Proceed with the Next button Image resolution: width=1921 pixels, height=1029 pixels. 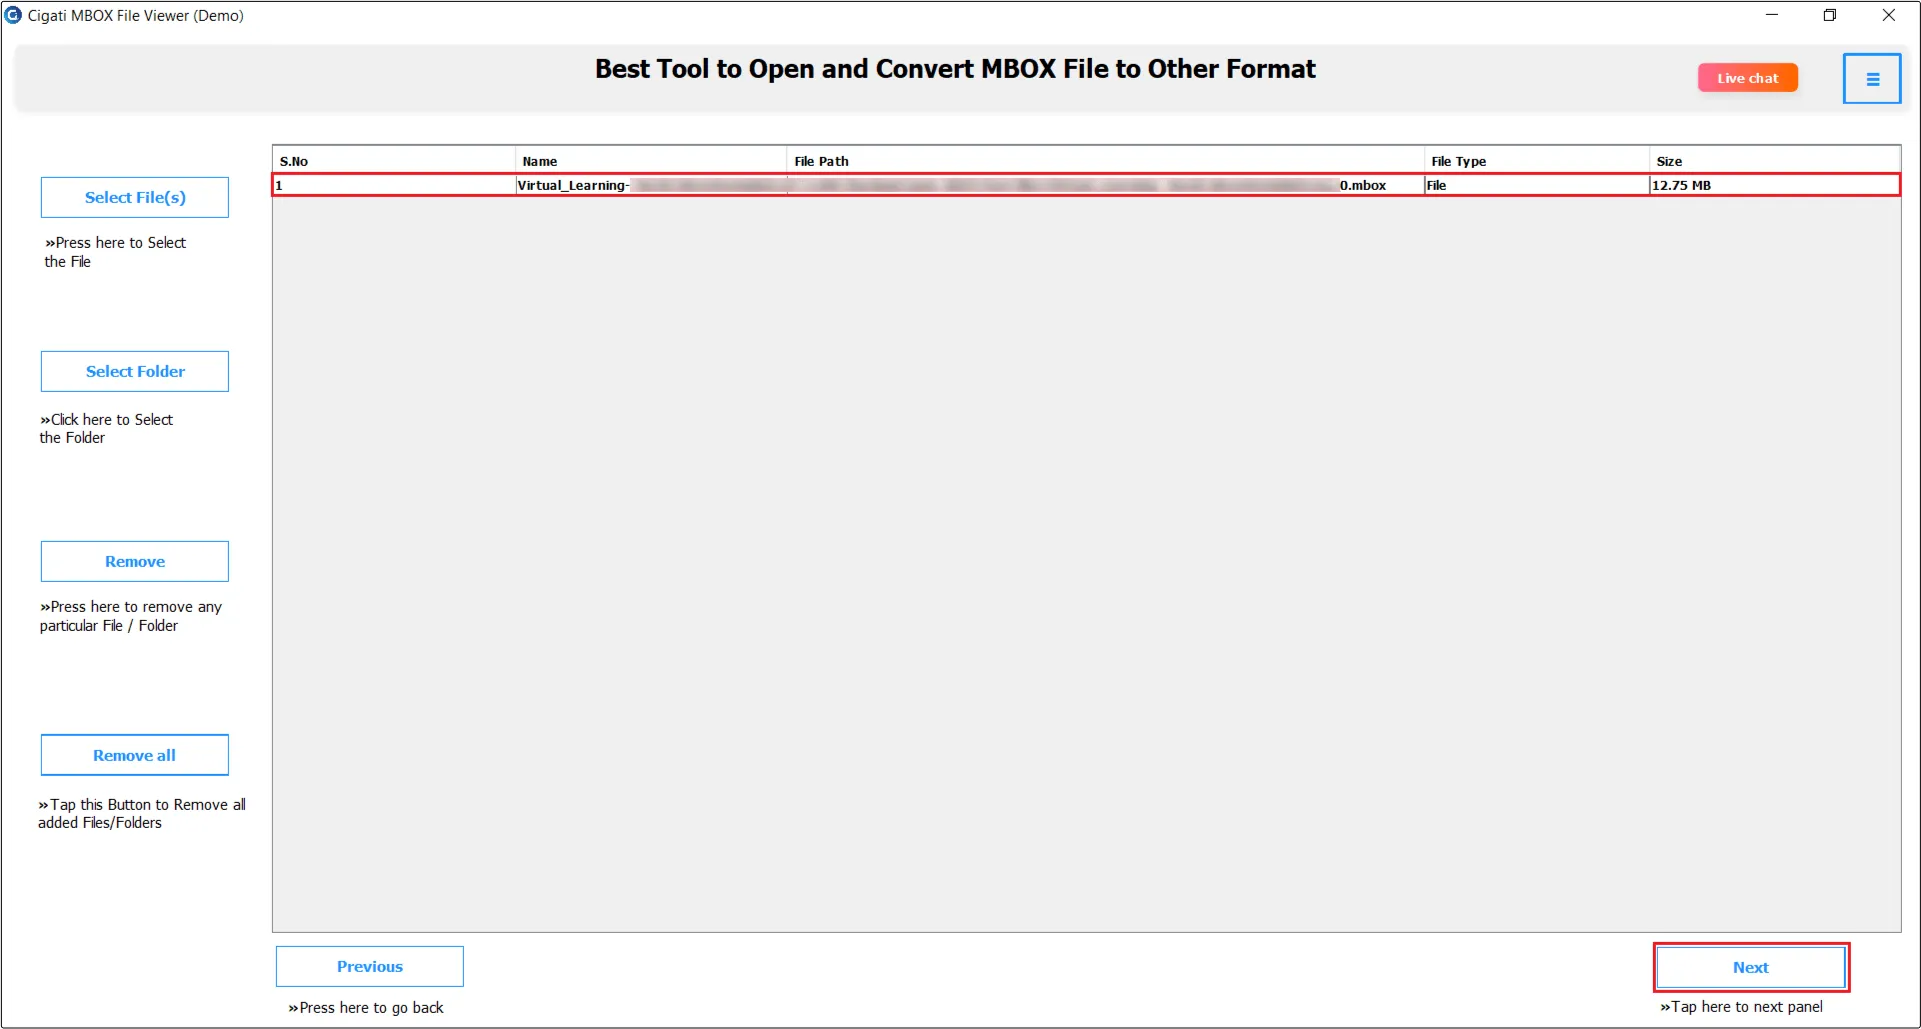pos(1751,967)
